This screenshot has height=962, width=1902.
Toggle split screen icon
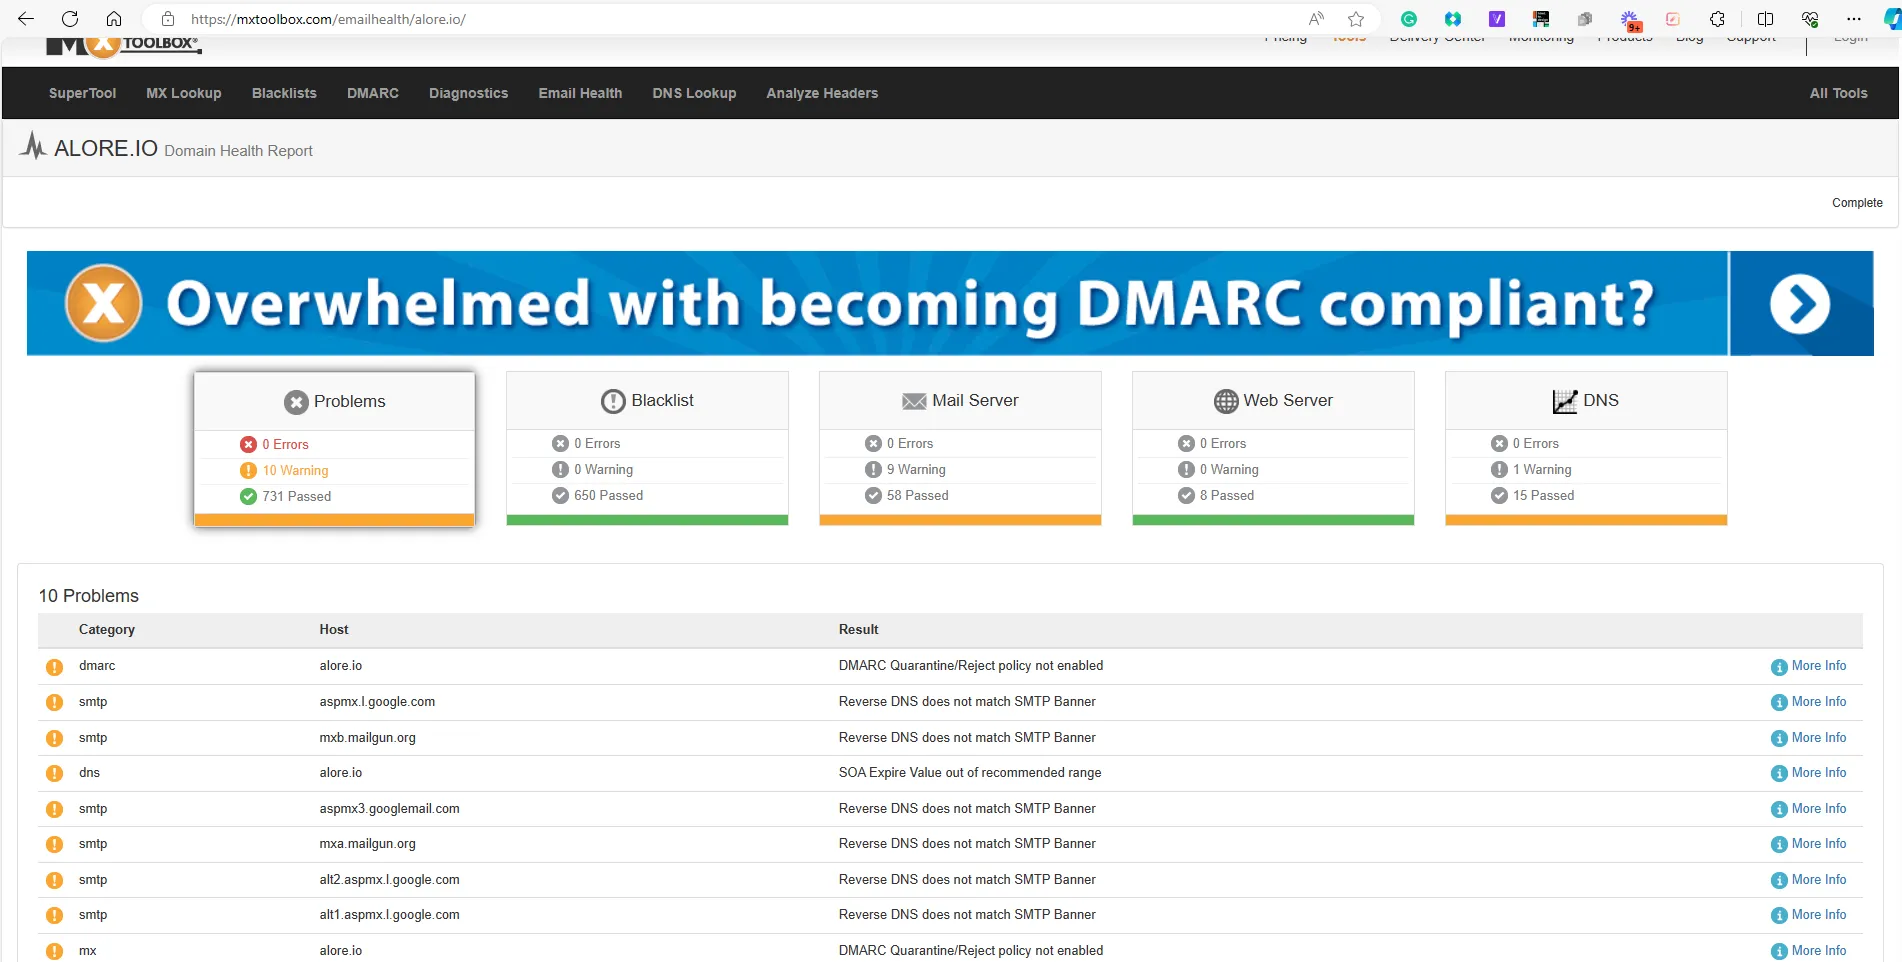point(1765,19)
